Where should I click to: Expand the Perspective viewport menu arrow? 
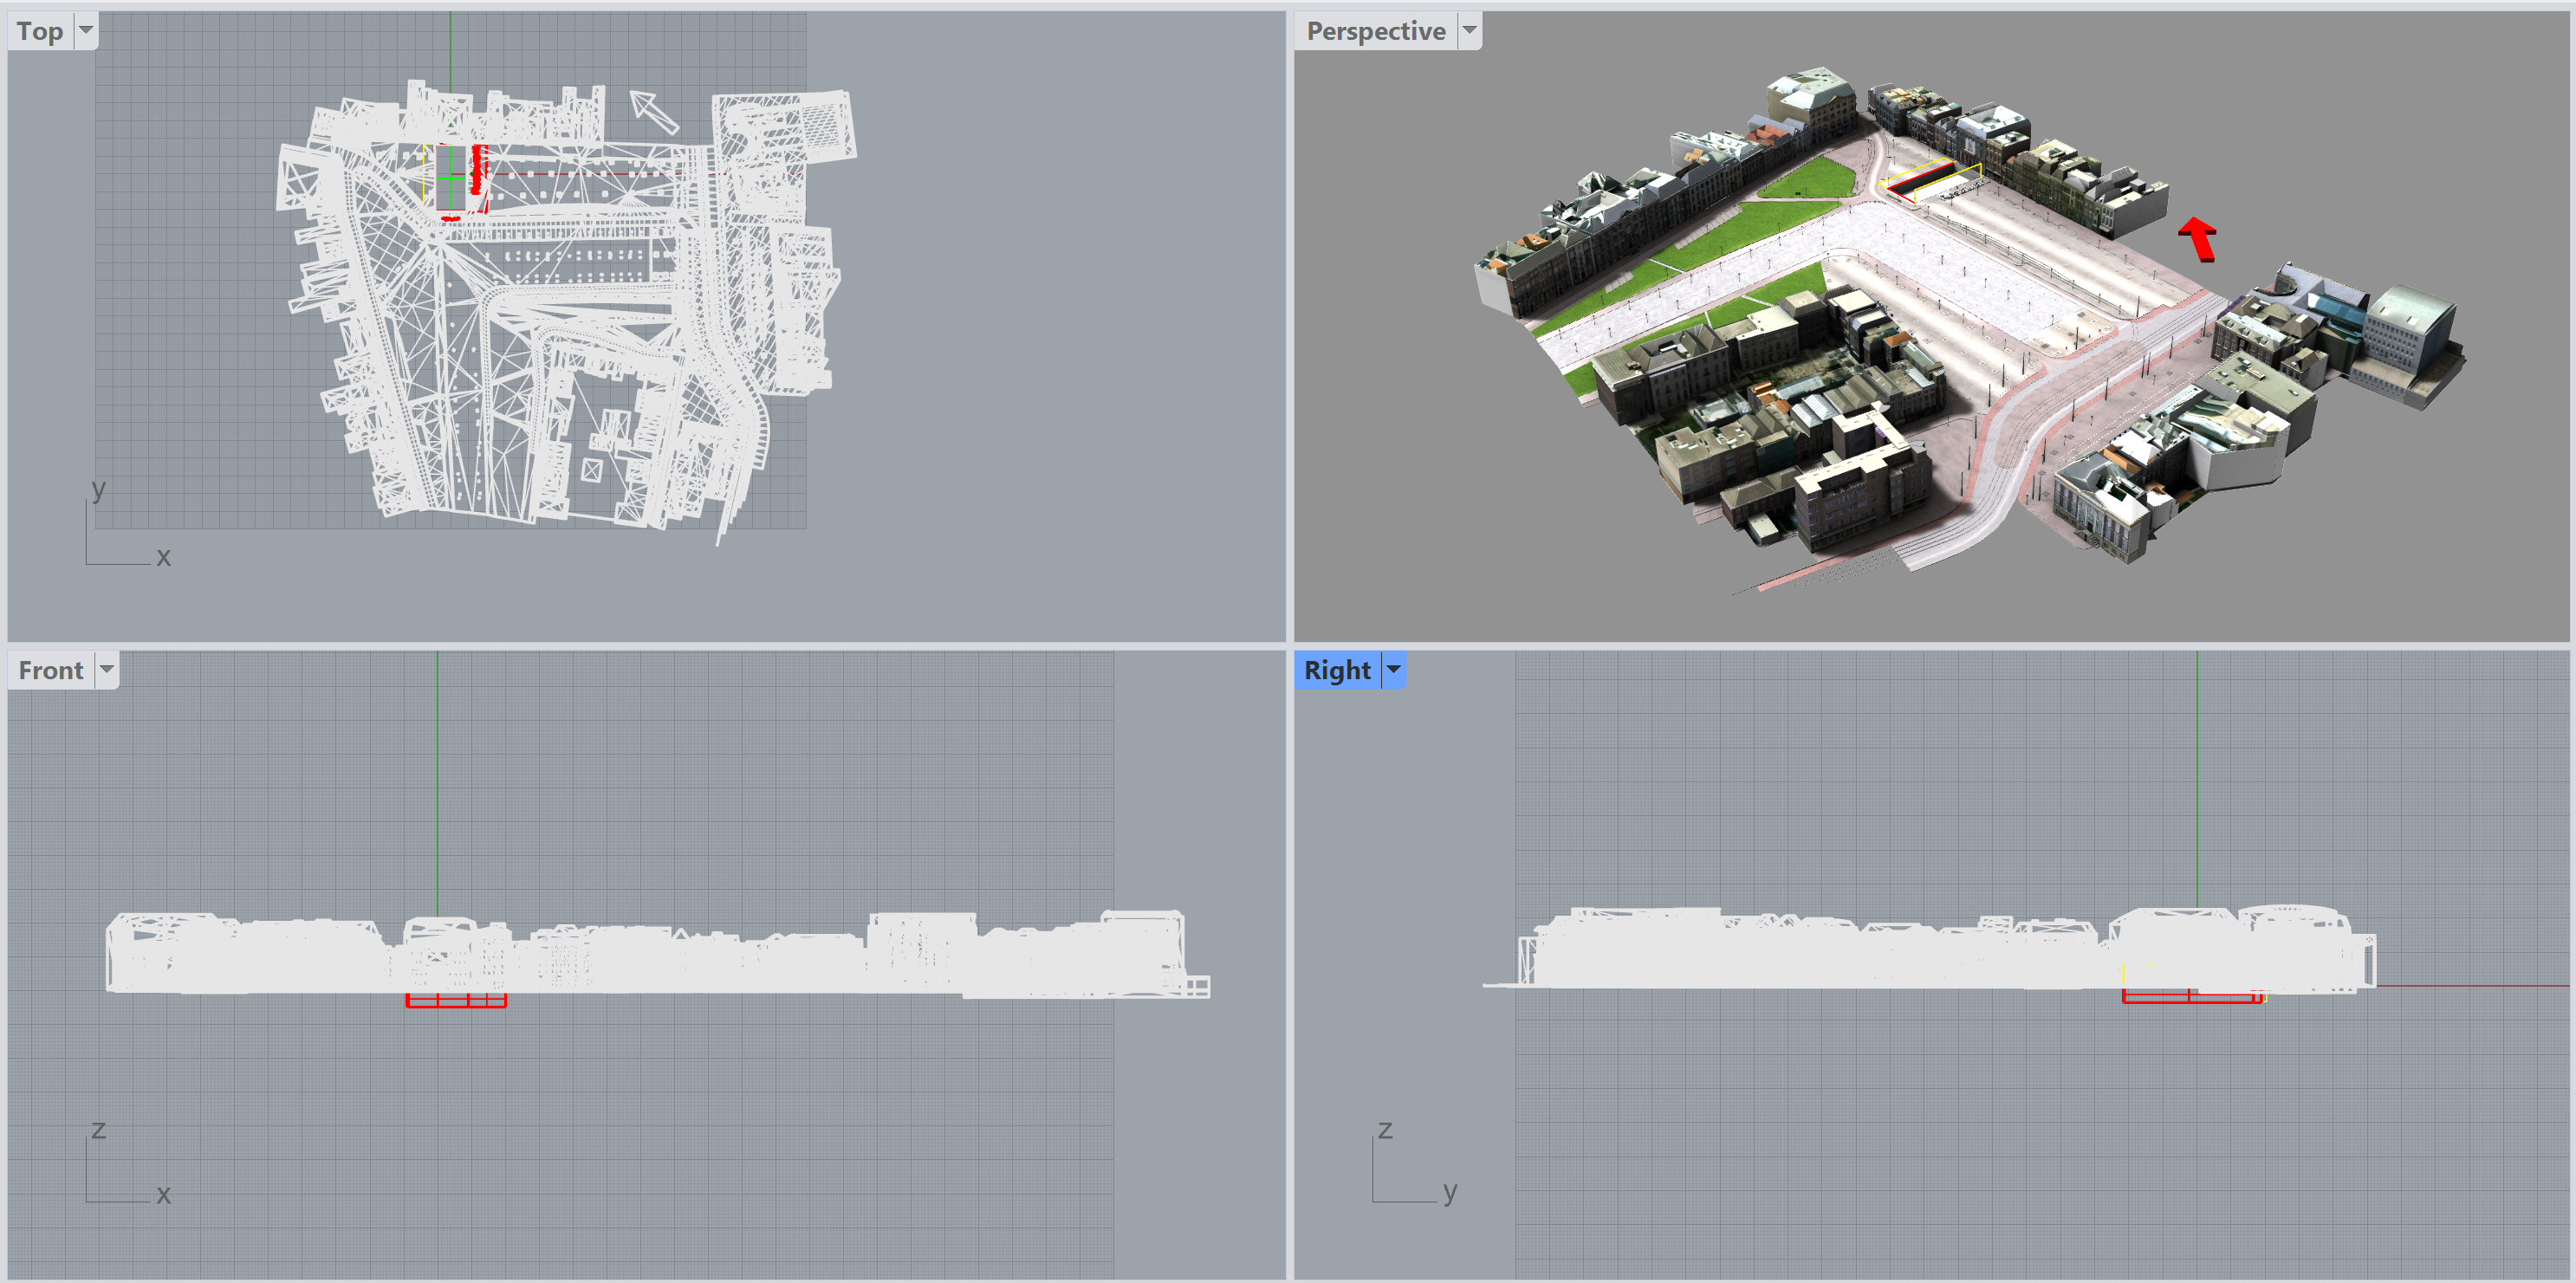click(1469, 30)
